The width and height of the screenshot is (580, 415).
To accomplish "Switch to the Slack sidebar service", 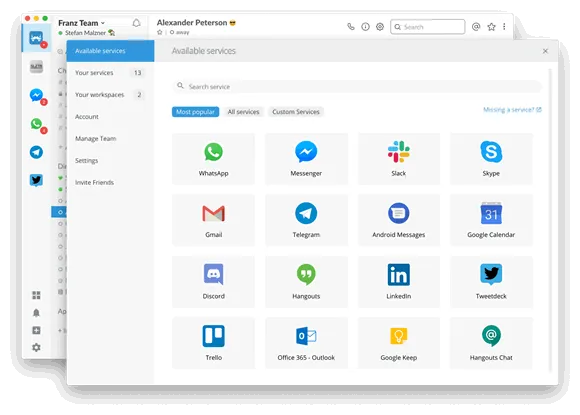I will (36, 67).
